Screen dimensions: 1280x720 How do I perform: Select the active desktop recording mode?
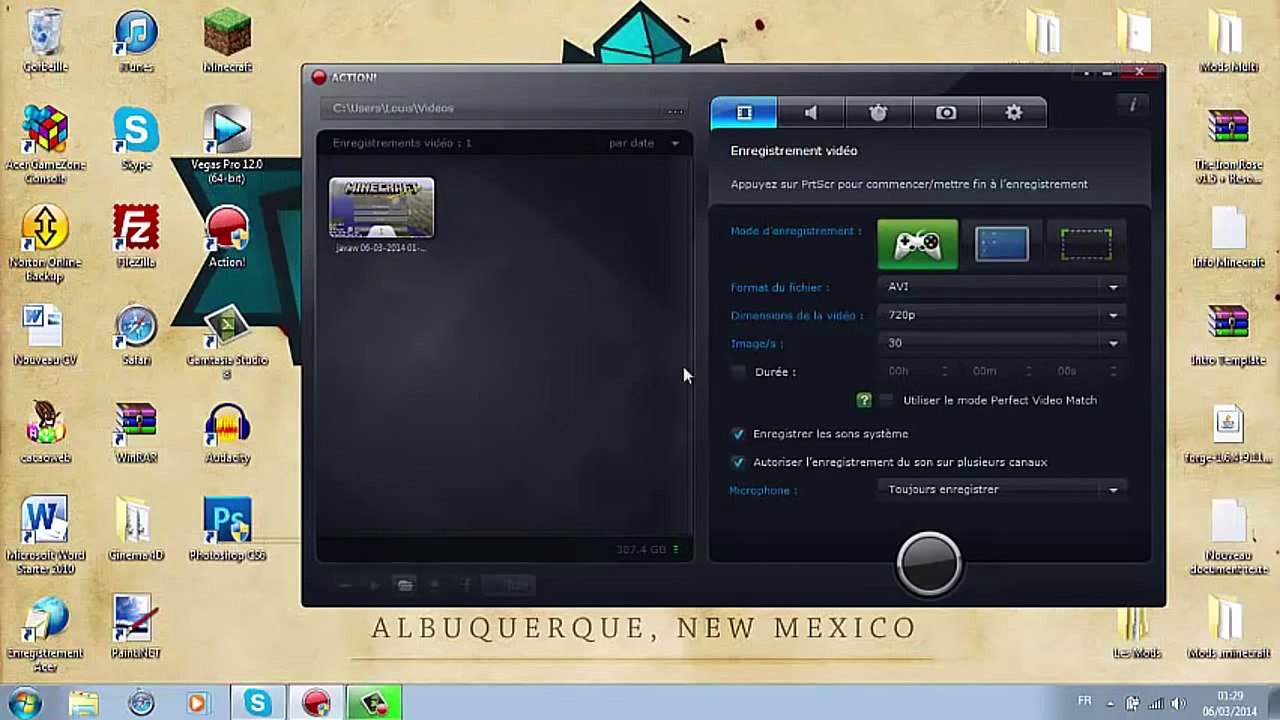[x=1002, y=244]
